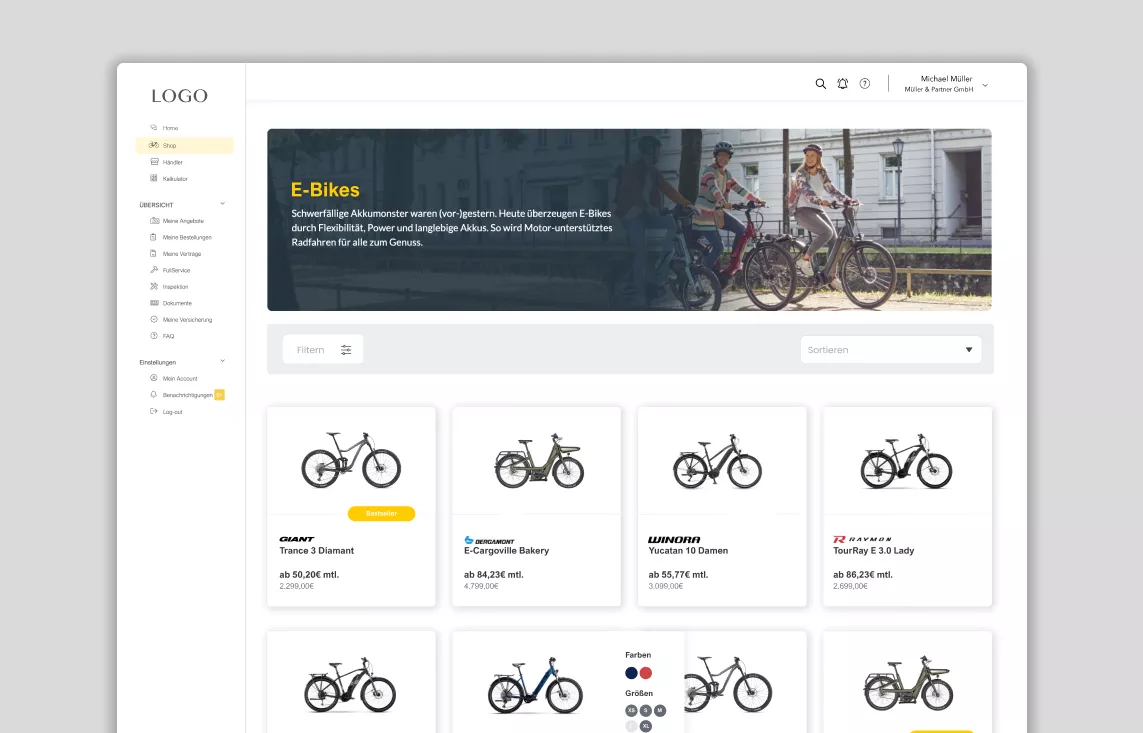Click the E-Bikes banner image
The image size is (1143, 733).
pos(629,220)
